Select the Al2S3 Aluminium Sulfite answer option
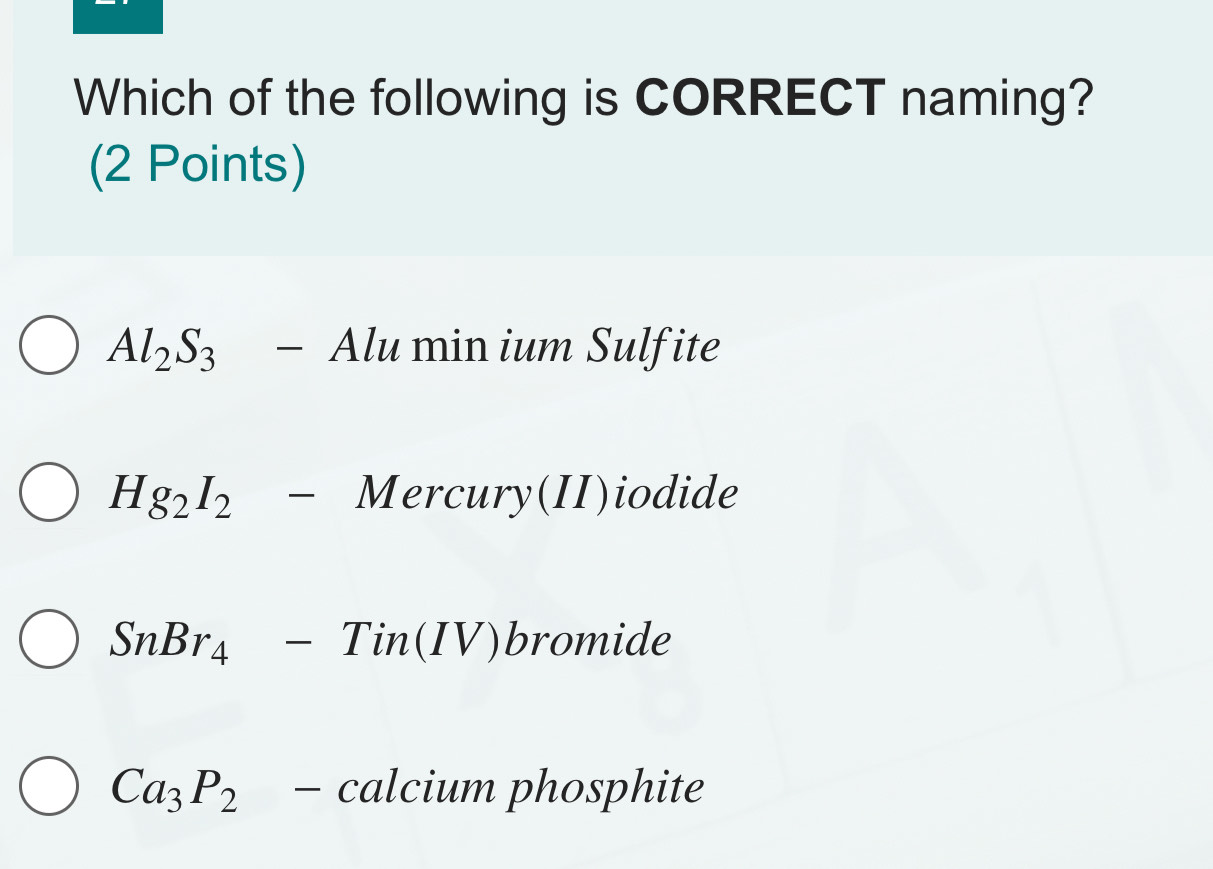 click(48, 345)
